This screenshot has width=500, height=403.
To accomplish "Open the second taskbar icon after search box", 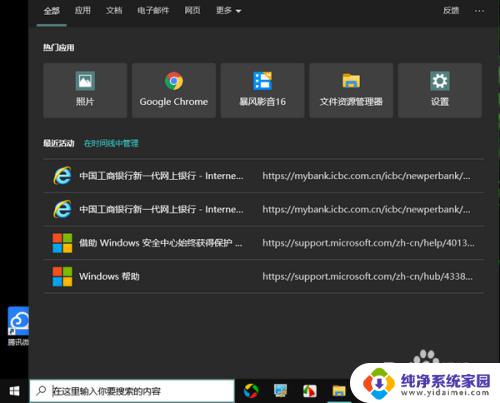I will (x=280, y=391).
